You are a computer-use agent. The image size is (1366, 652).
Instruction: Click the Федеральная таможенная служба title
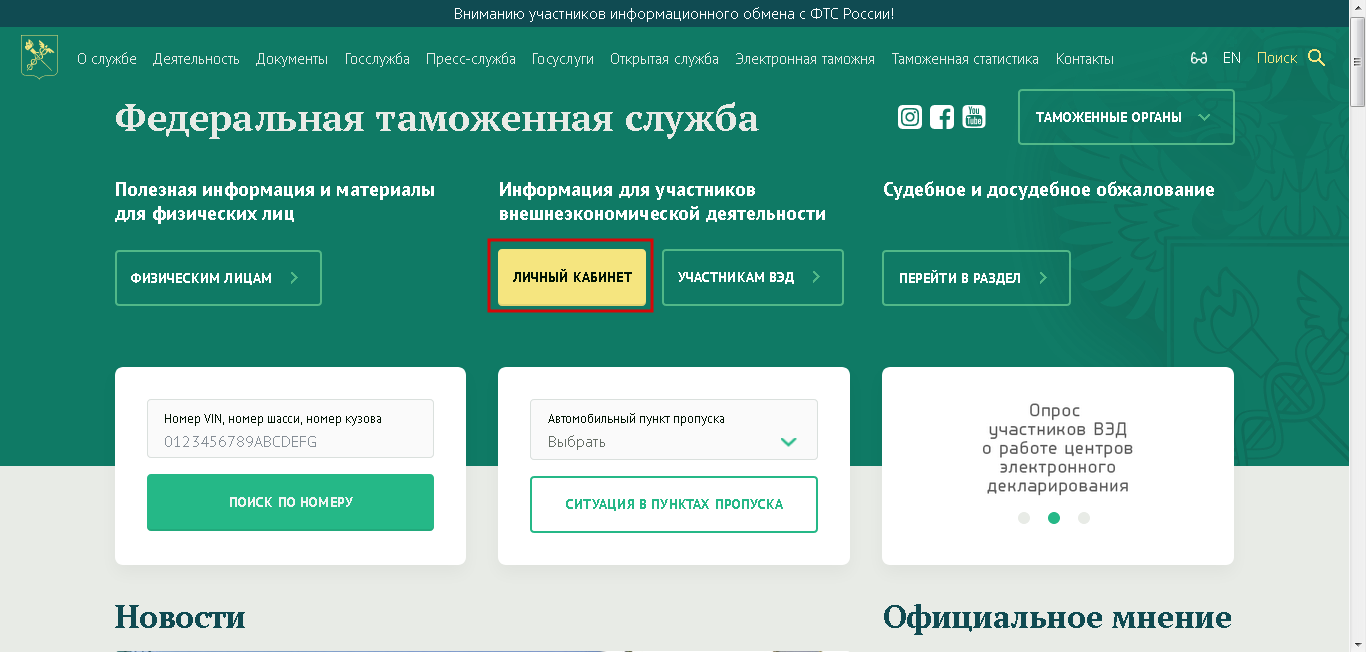(x=437, y=119)
